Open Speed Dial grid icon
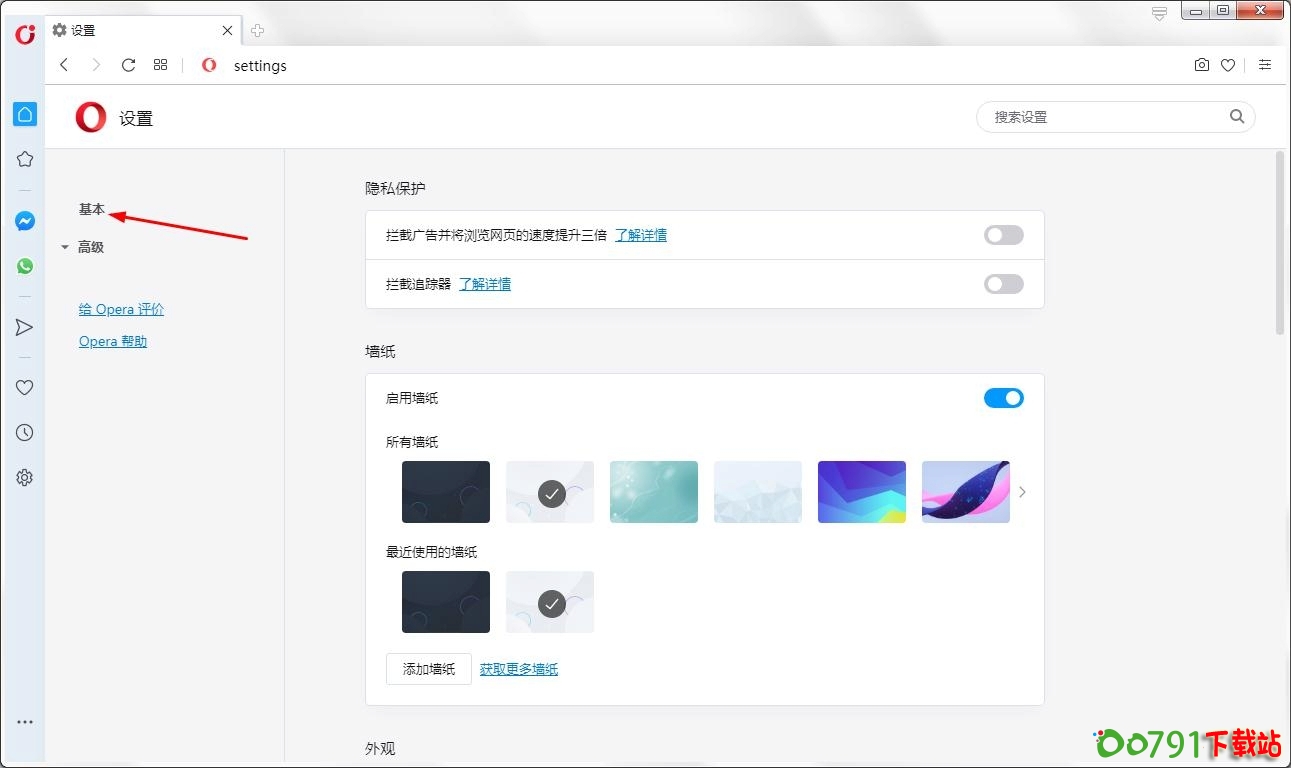The width and height of the screenshot is (1291, 768). pyautogui.click(x=160, y=65)
